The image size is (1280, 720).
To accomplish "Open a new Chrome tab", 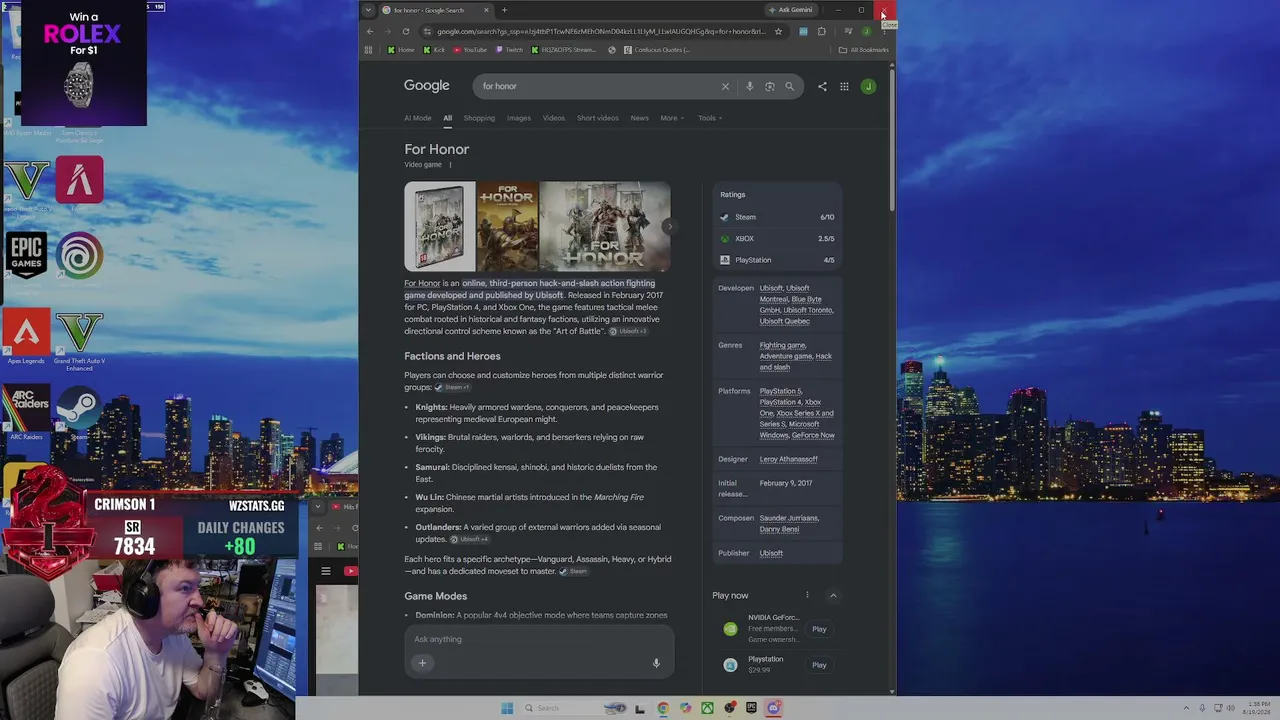I will pos(504,10).
